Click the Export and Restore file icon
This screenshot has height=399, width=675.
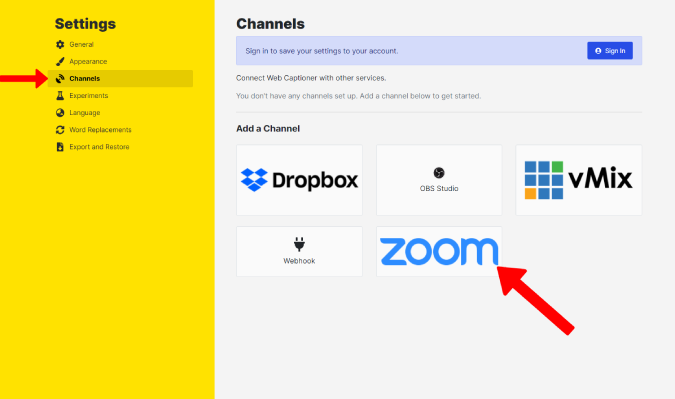point(60,147)
